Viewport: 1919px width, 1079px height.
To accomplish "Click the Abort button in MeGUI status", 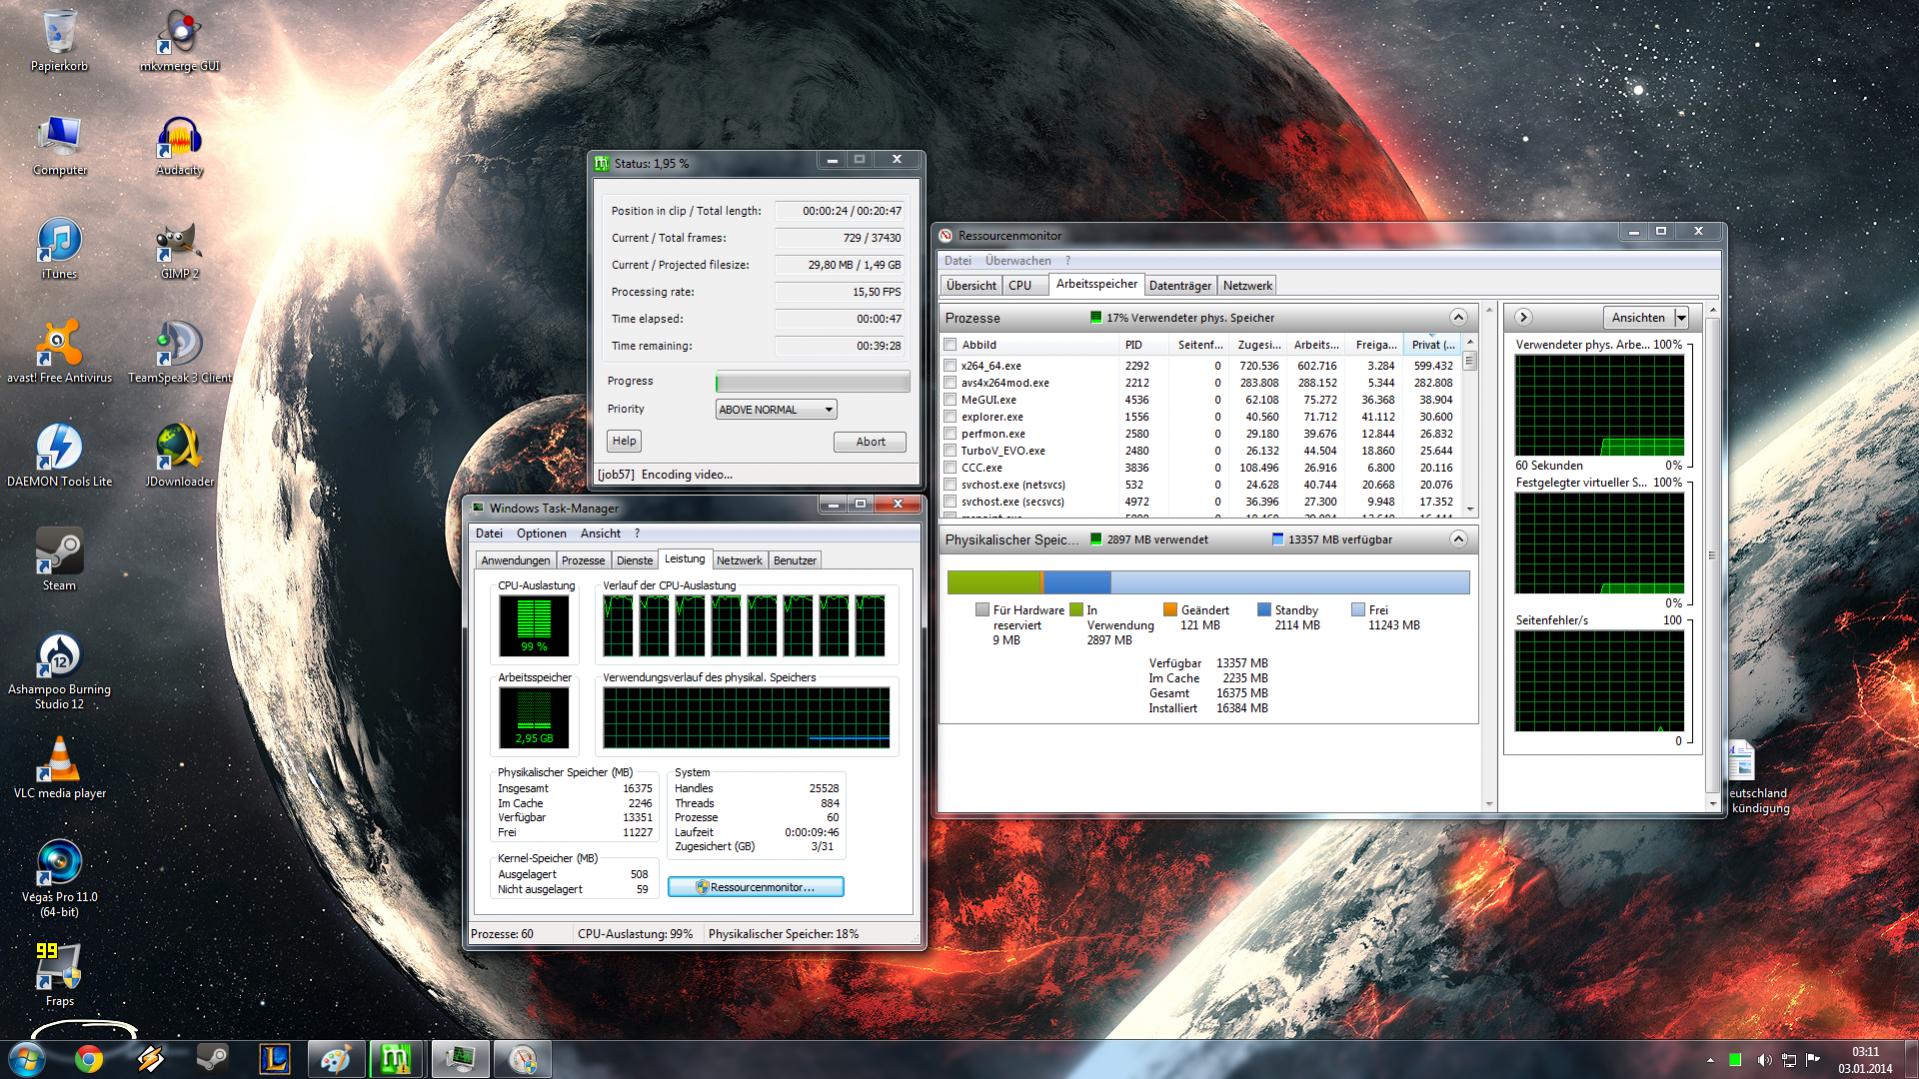I will (870, 442).
